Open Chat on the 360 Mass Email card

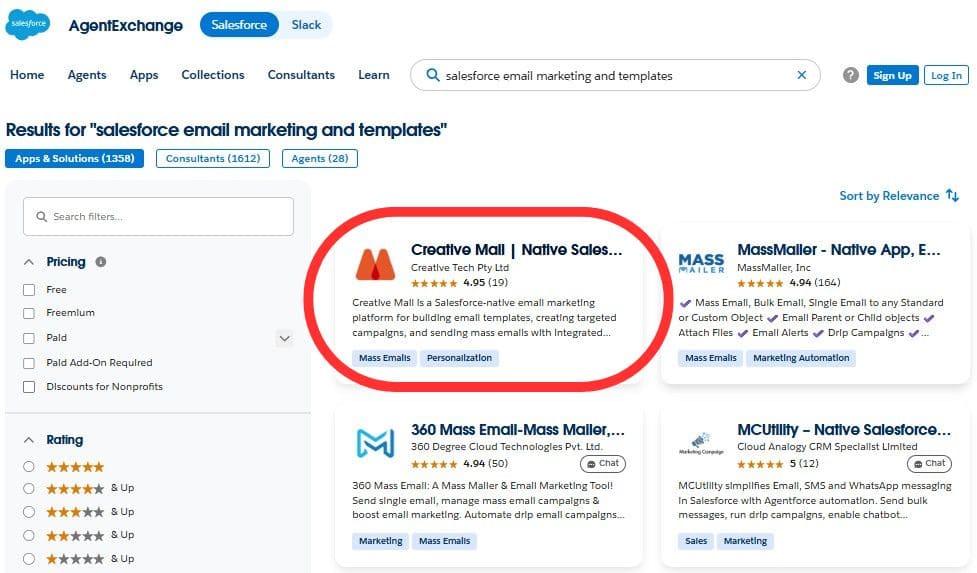click(603, 463)
